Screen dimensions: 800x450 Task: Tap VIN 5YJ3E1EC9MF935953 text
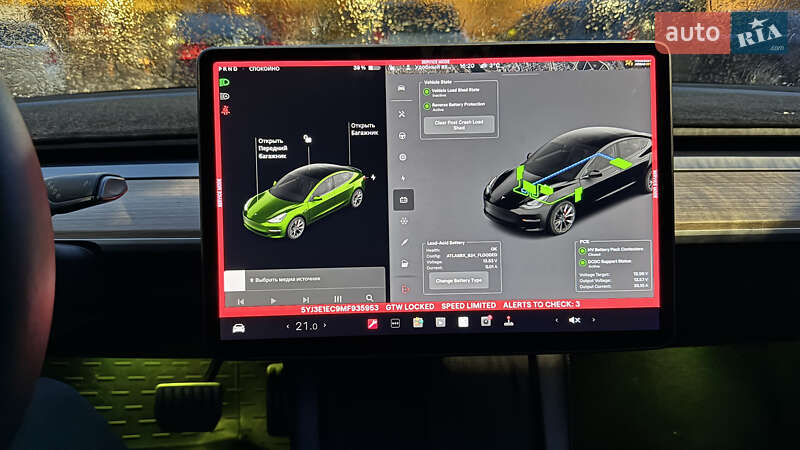(x=339, y=309)
